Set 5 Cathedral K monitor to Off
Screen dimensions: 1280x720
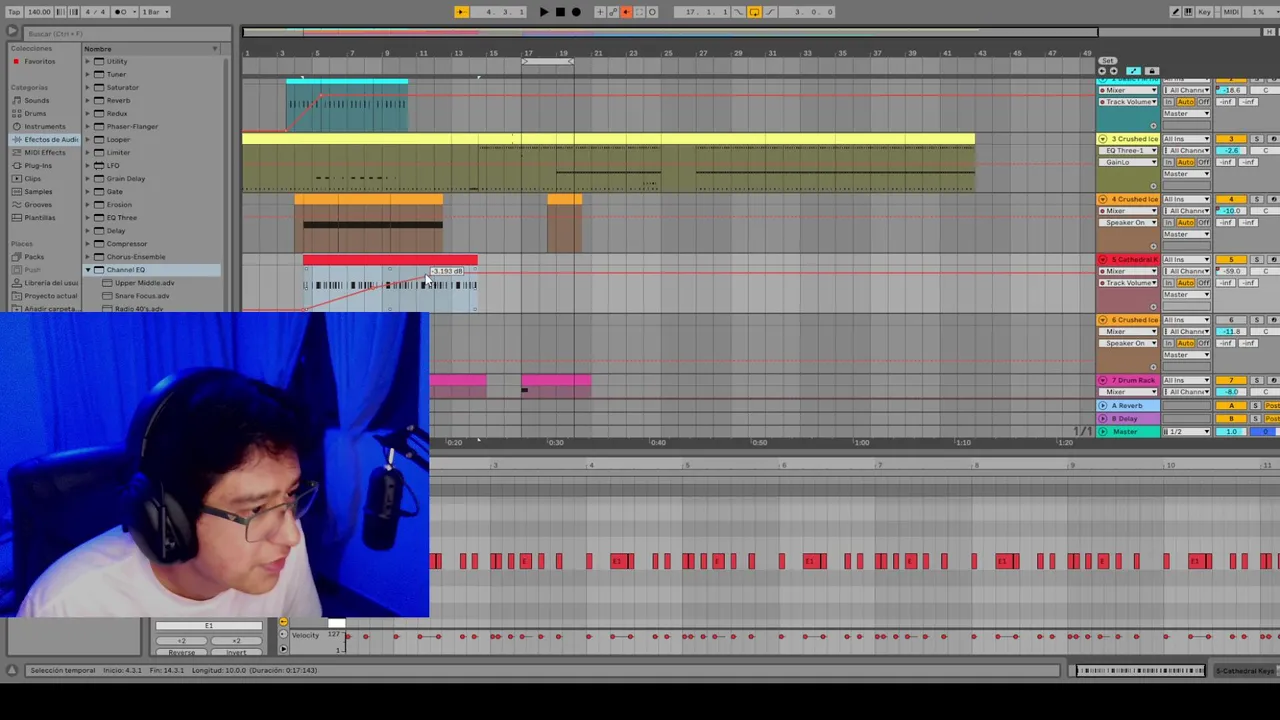coord(1204,283)
